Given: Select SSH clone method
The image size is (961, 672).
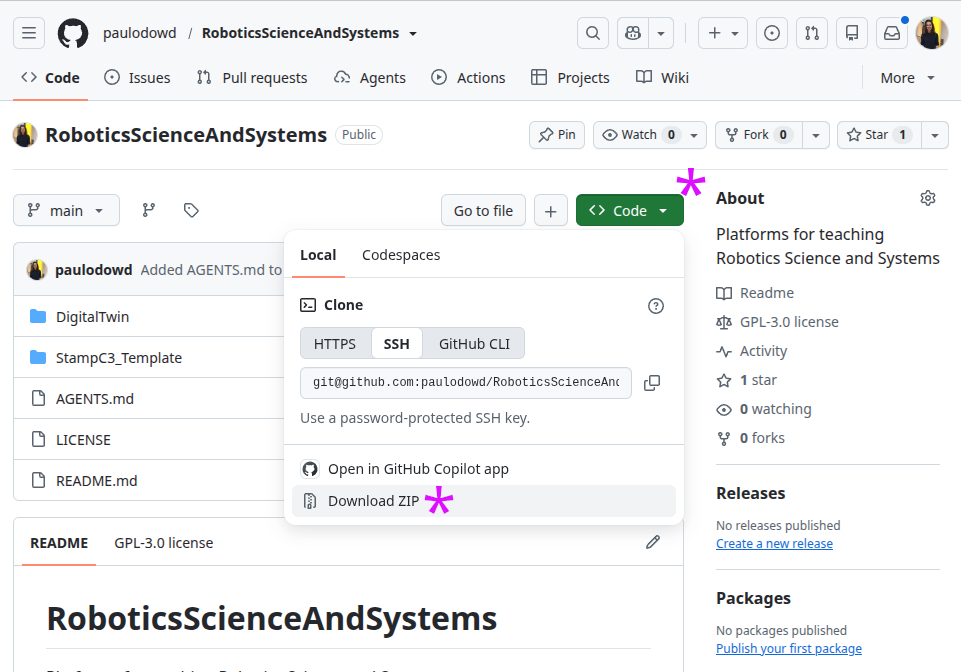Looking at the screenshot, I should coord(397,343).
